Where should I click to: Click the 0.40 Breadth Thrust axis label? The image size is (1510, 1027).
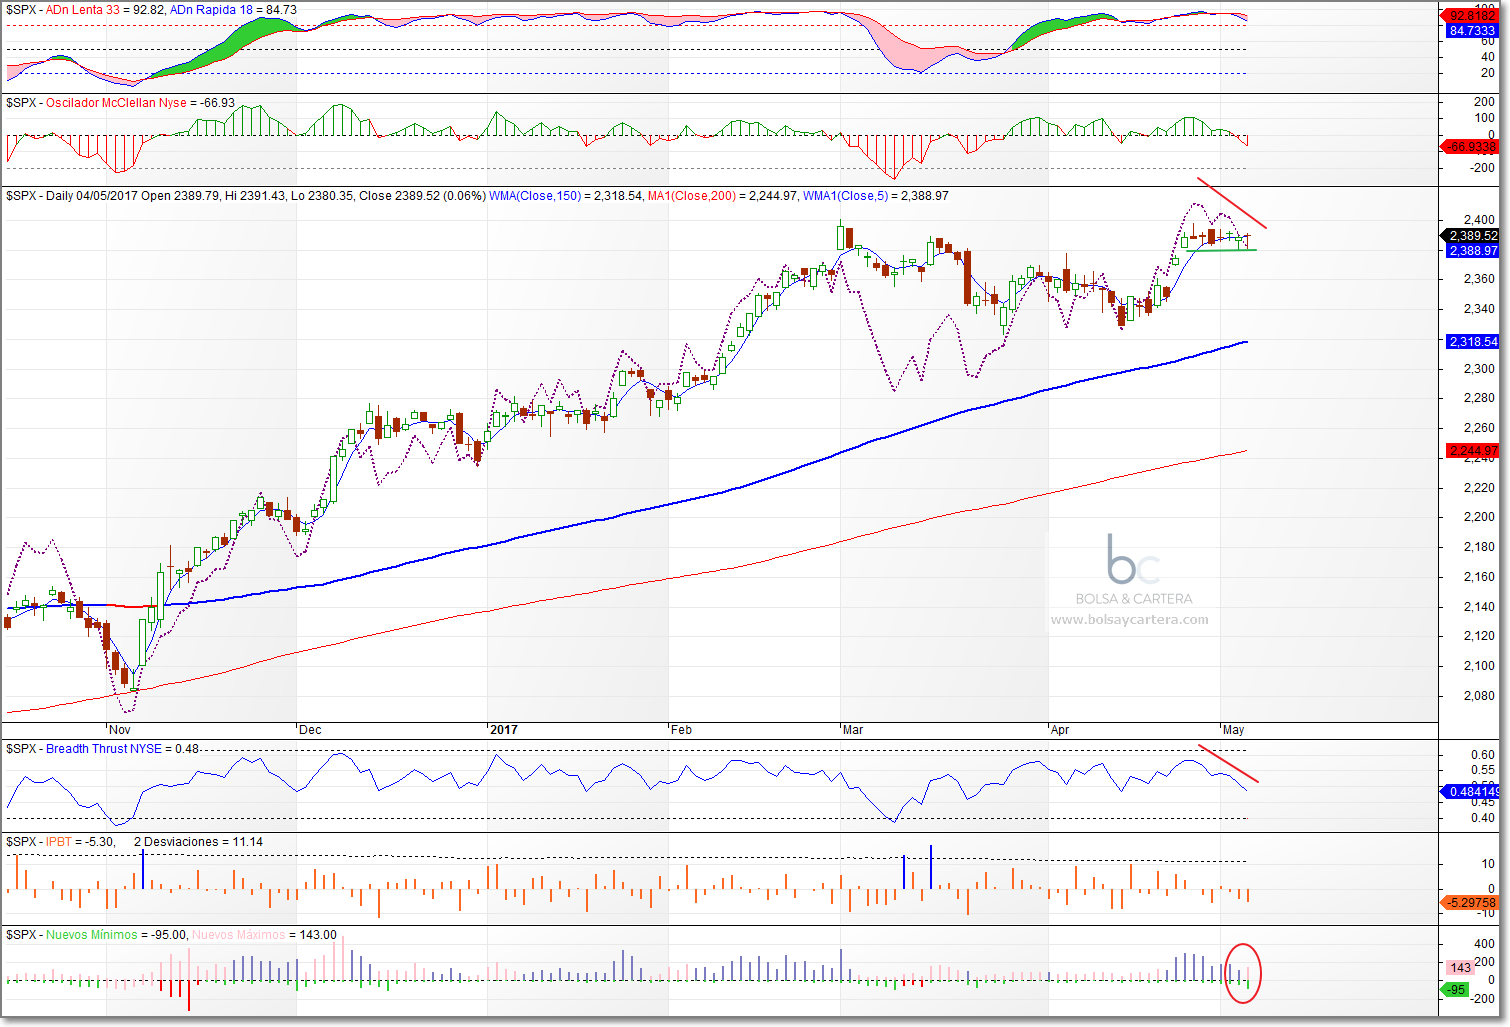(x=1483, y=818)
